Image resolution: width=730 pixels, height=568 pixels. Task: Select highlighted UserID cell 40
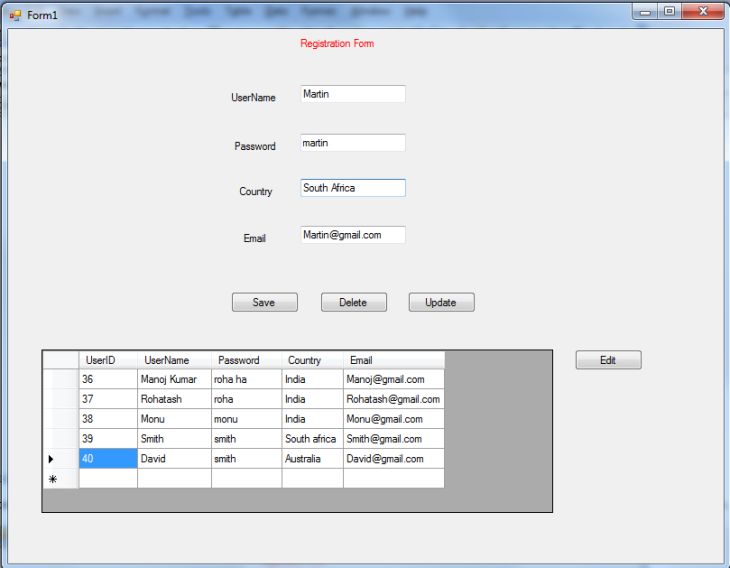point(108,459)
